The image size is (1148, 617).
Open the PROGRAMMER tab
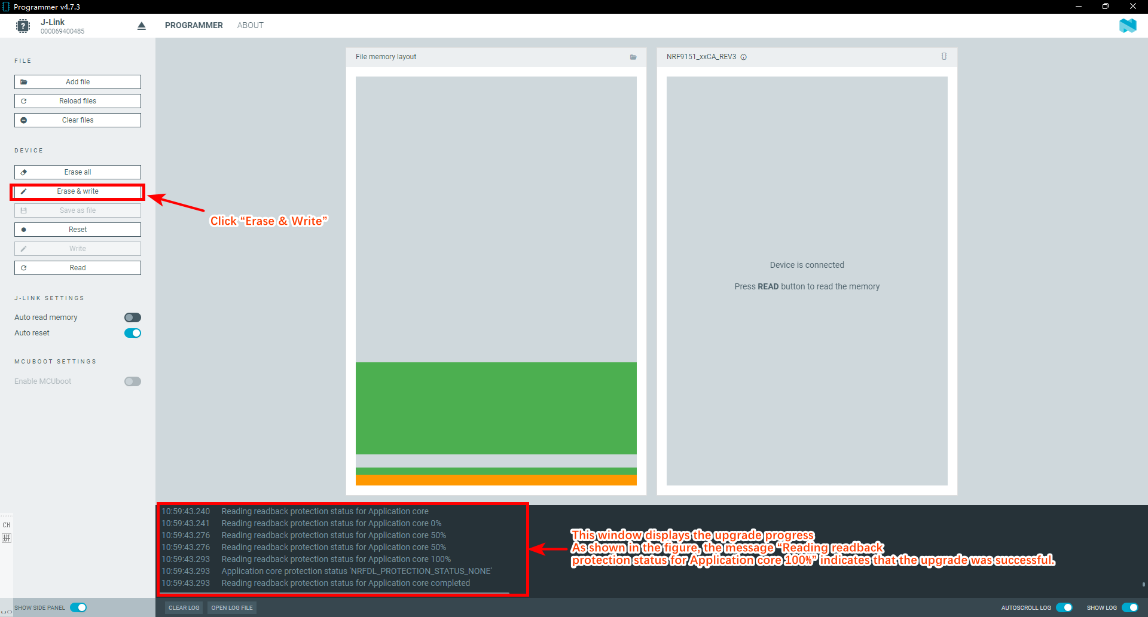point(193,26)
